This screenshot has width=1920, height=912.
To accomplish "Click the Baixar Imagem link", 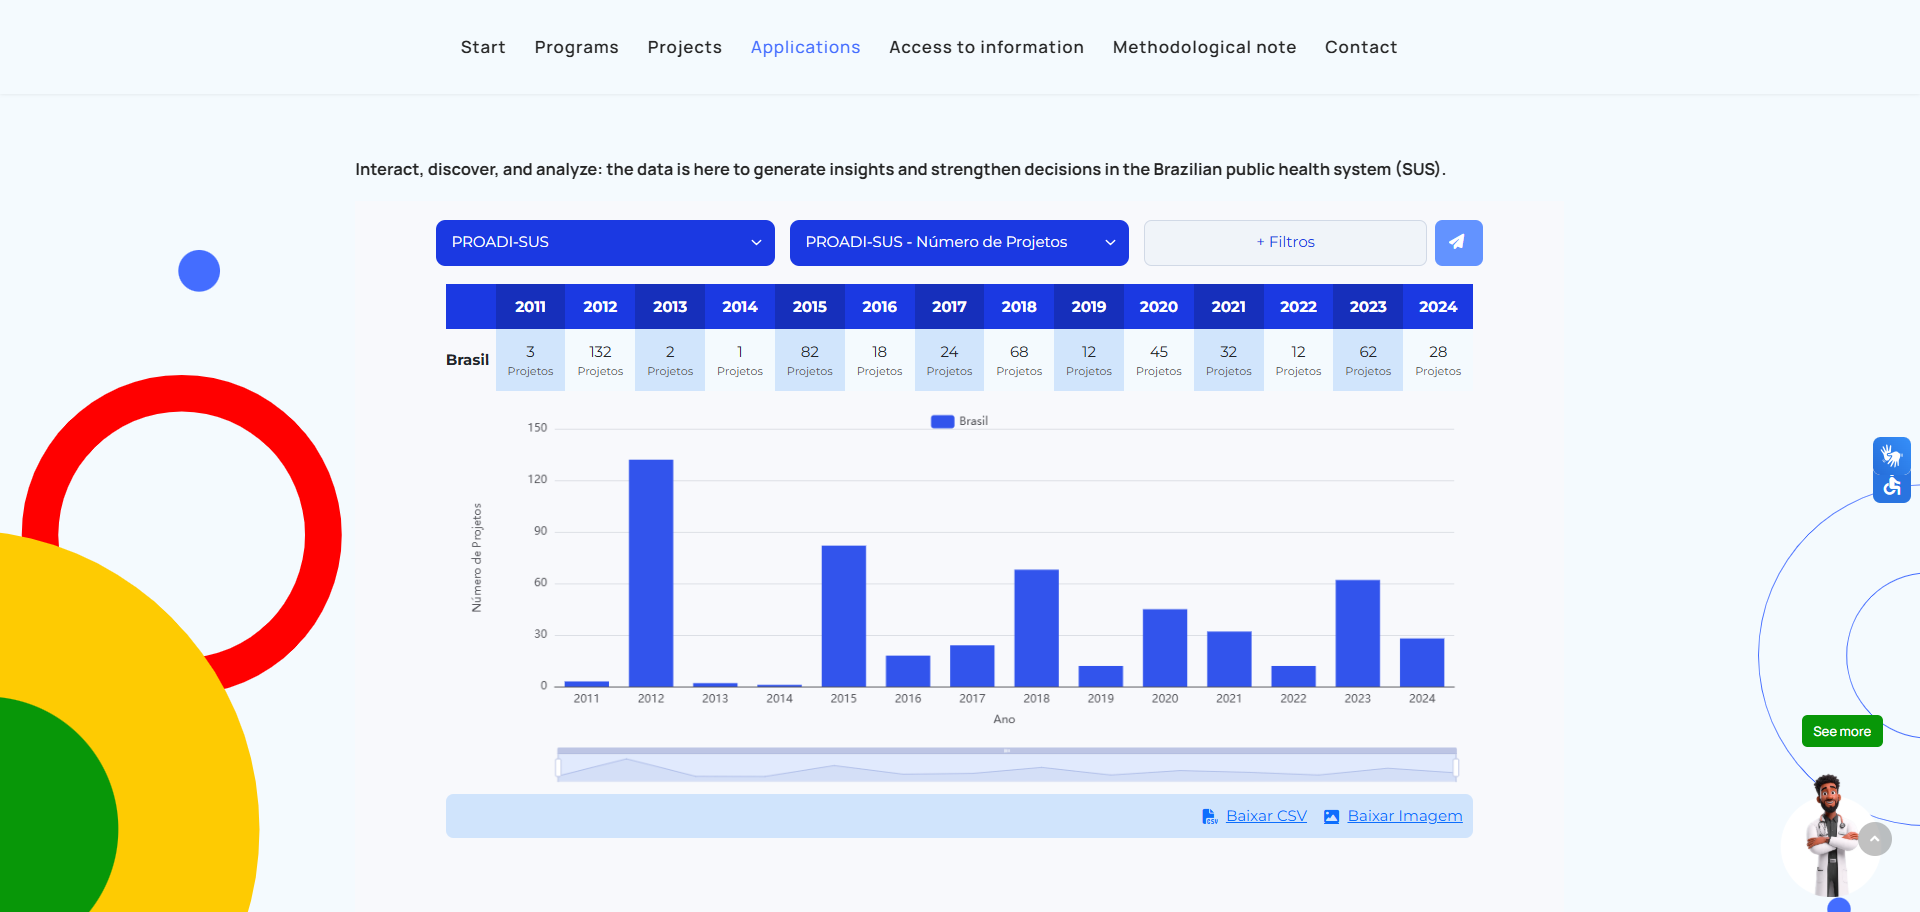I will coord(1405,816).
